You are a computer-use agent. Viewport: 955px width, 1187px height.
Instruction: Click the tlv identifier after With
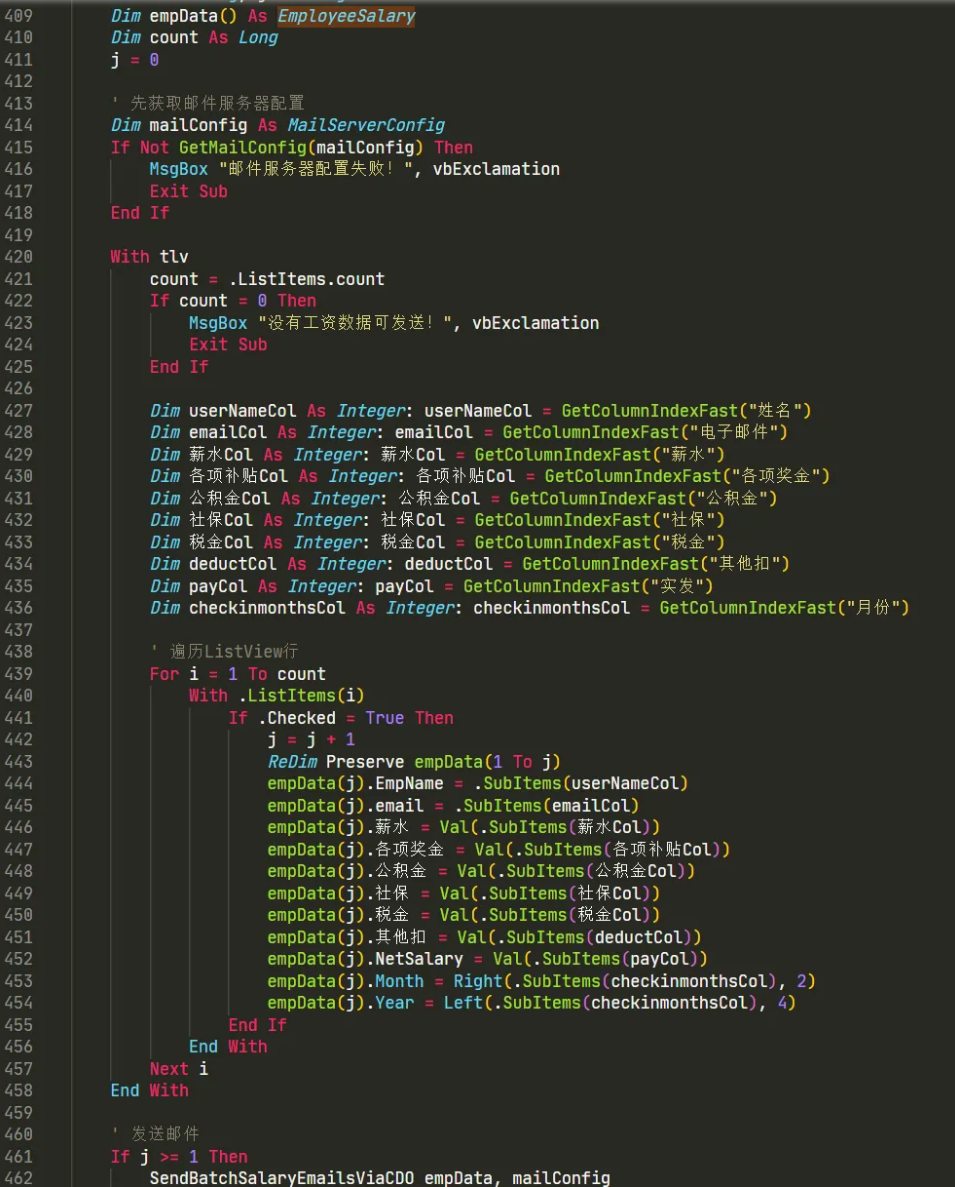174,257
